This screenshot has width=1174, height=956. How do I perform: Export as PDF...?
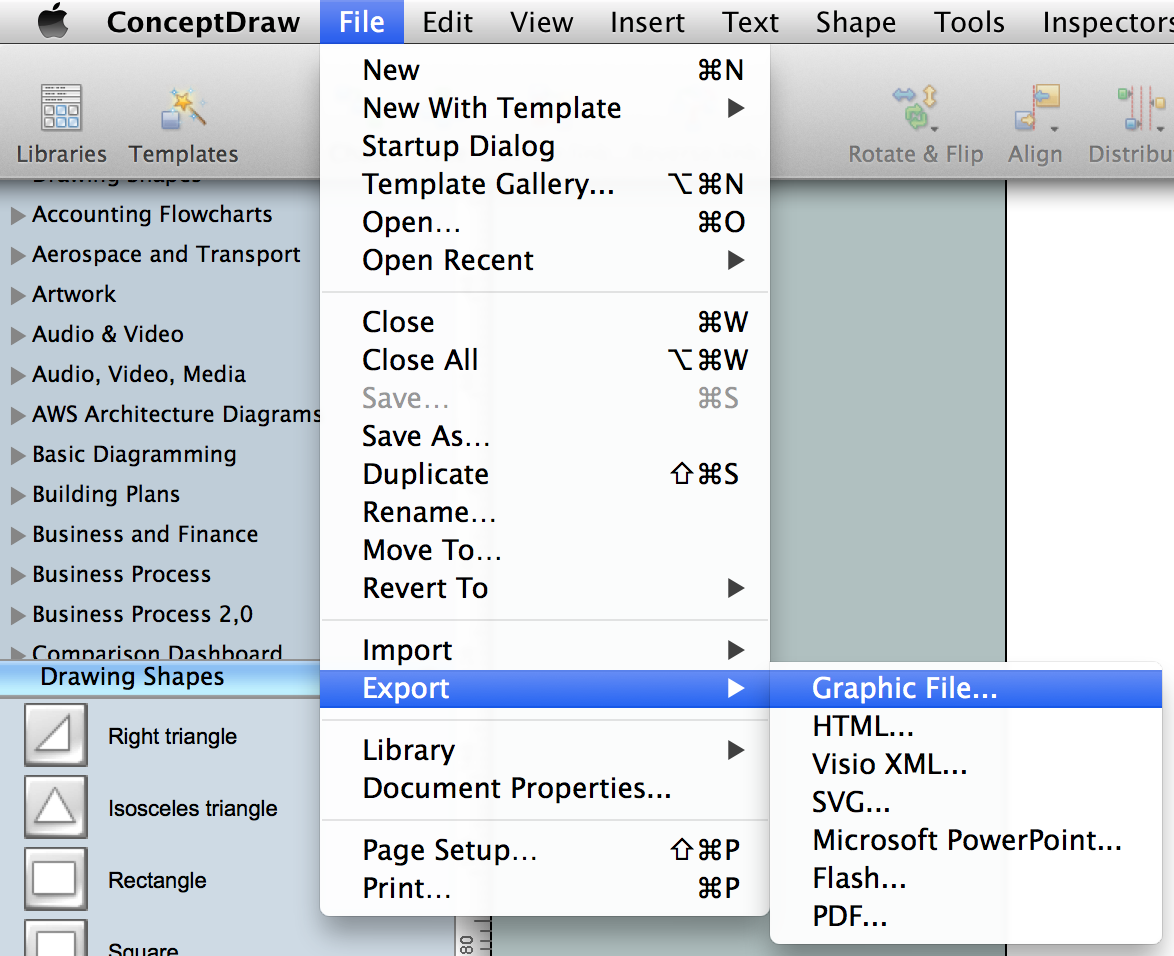click(x=966, y=916)
